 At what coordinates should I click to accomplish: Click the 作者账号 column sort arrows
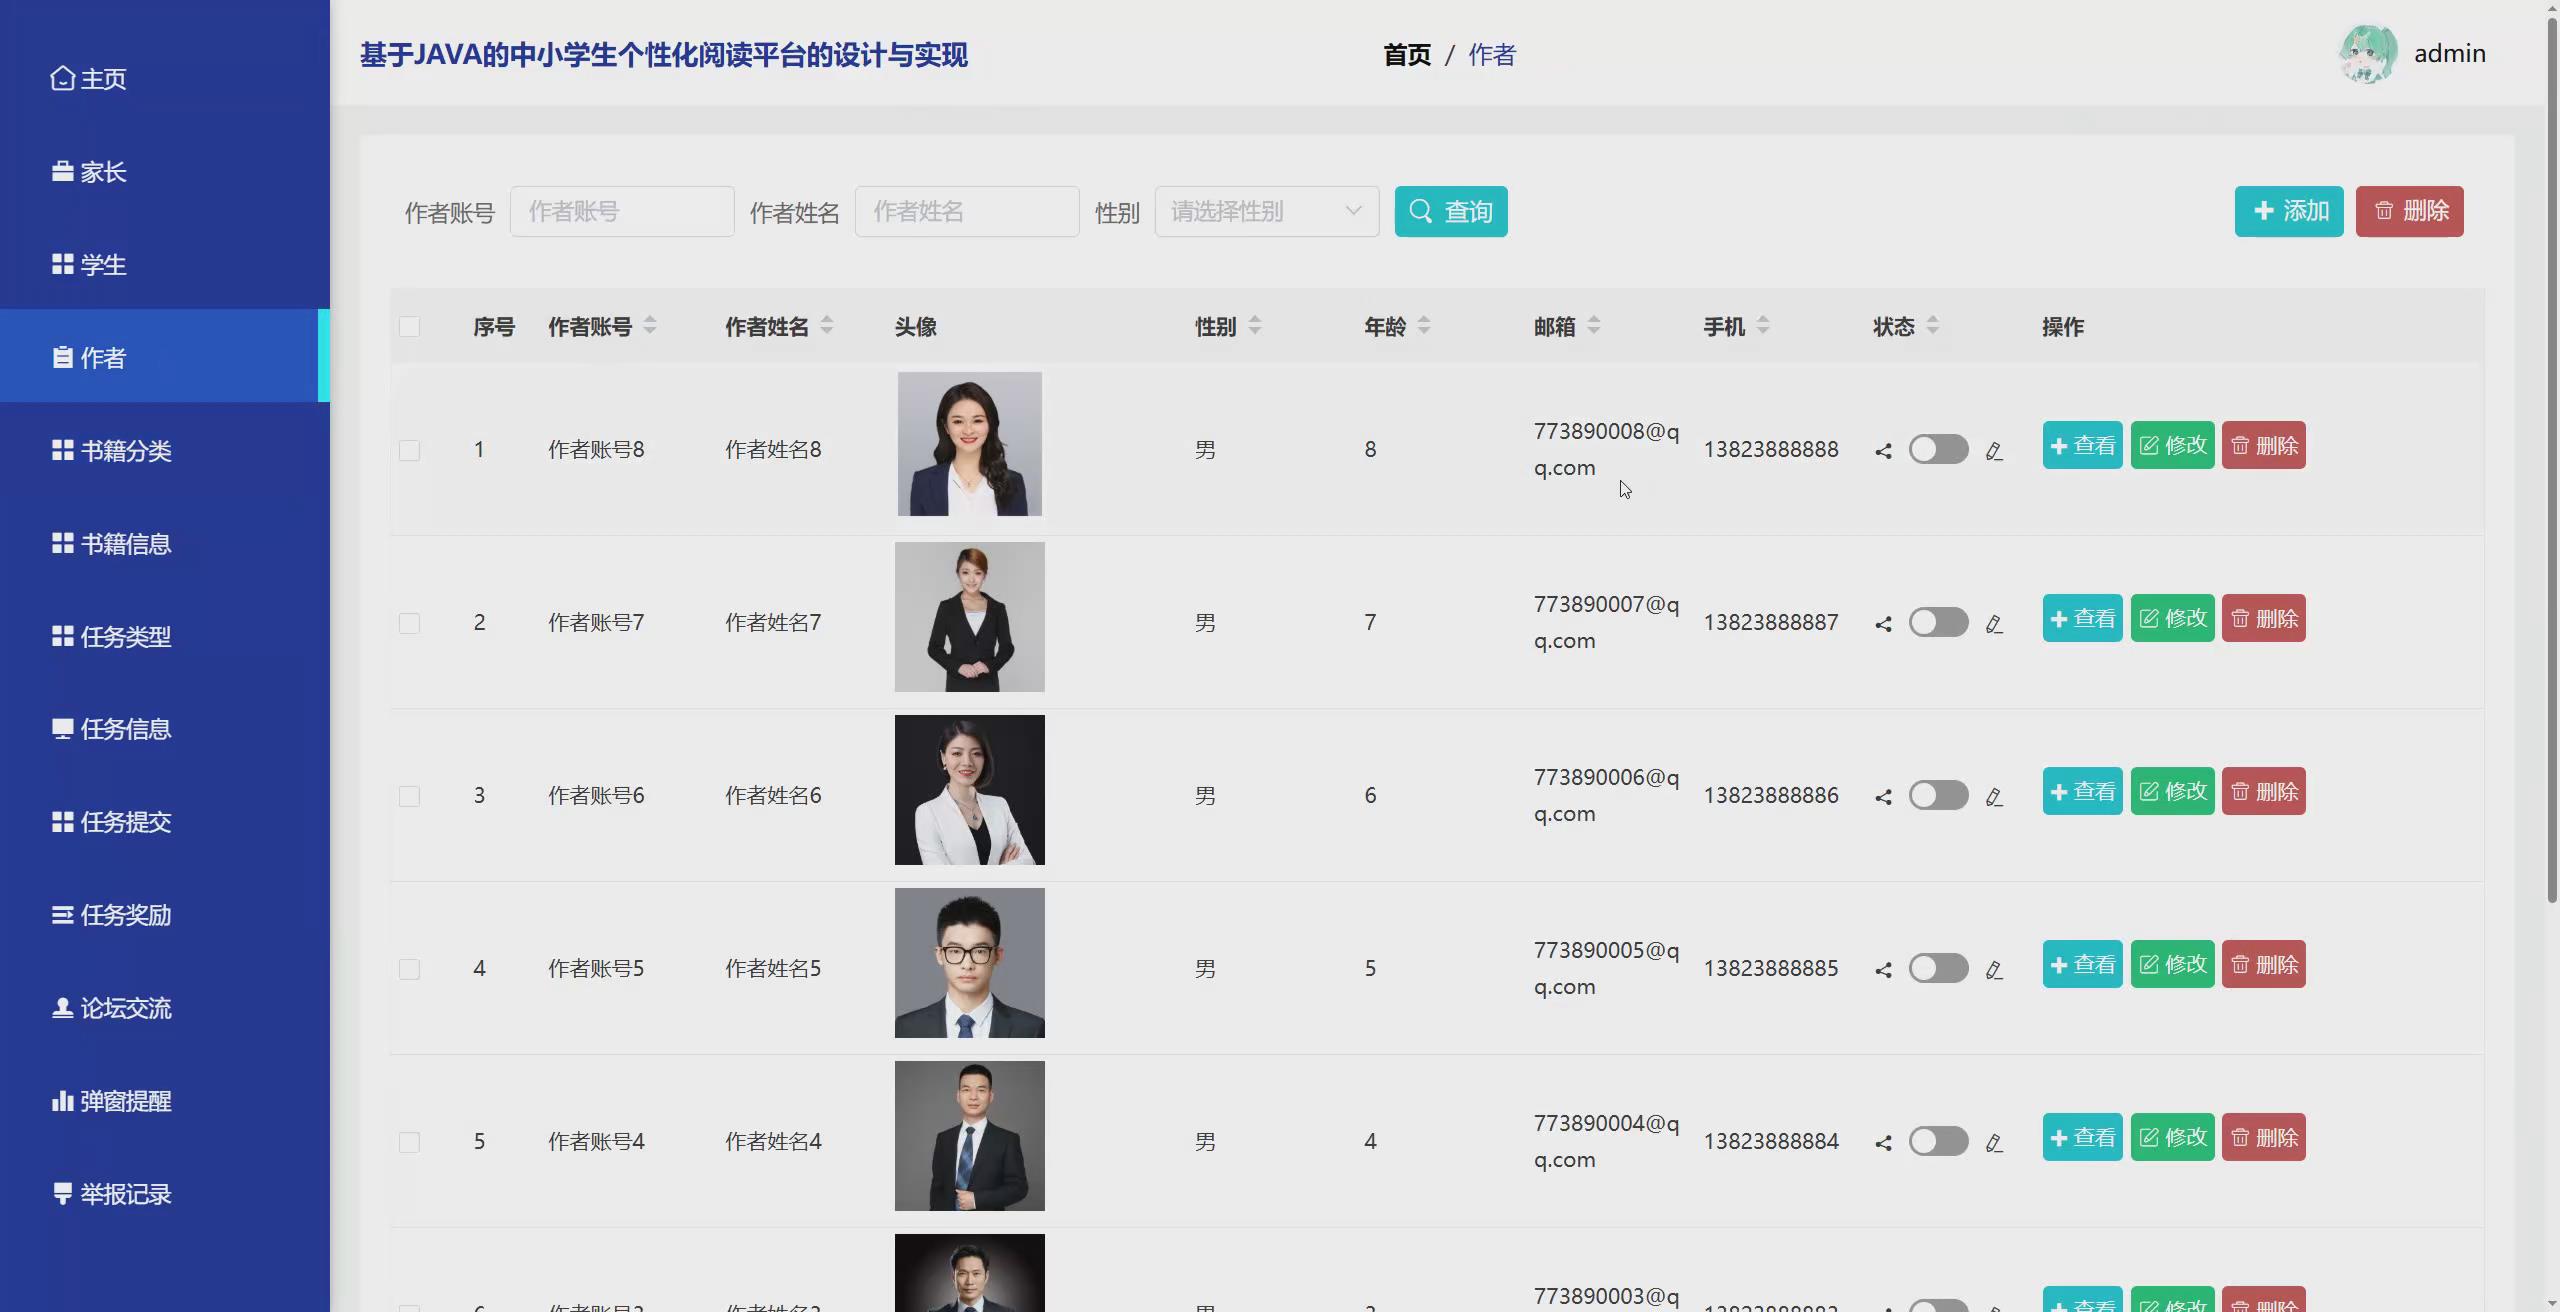650,325
